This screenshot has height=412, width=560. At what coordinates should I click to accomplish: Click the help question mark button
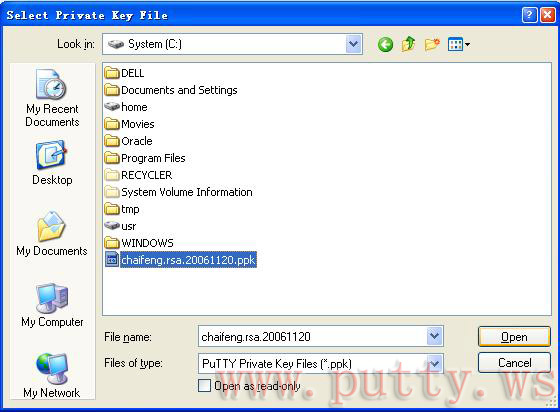[529, 15]
